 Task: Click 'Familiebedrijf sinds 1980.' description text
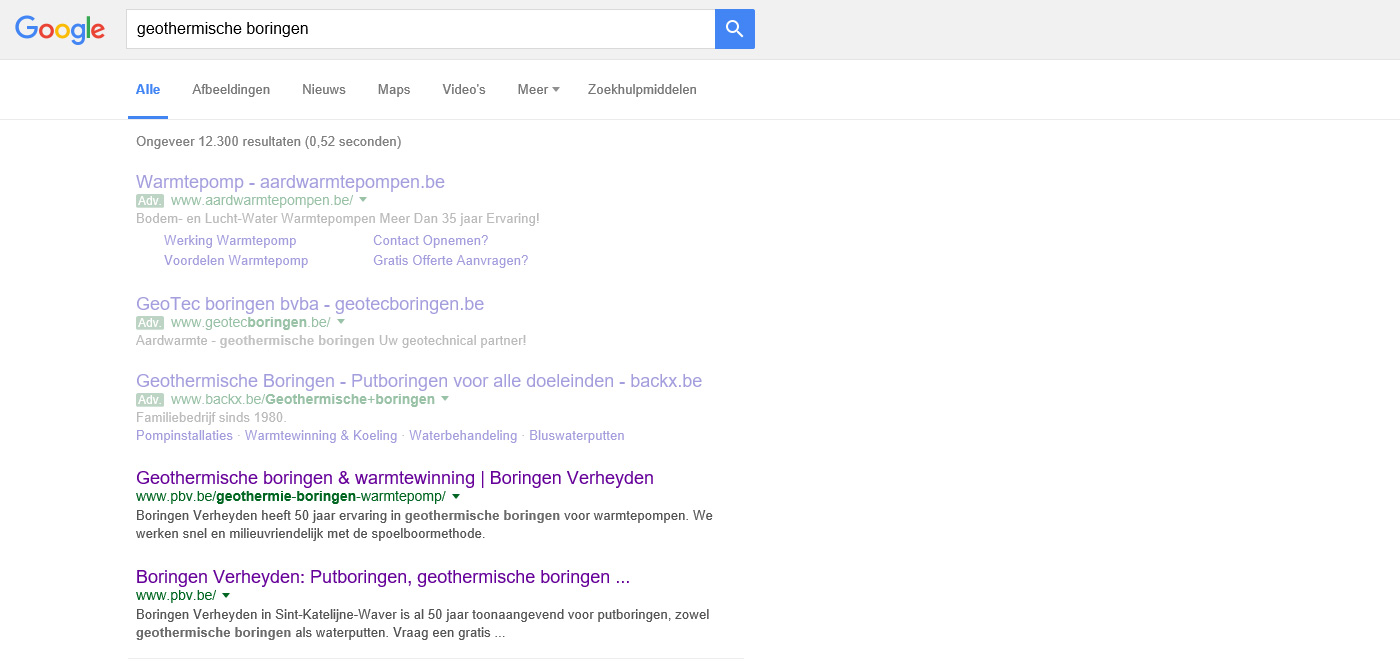[211, 418]
